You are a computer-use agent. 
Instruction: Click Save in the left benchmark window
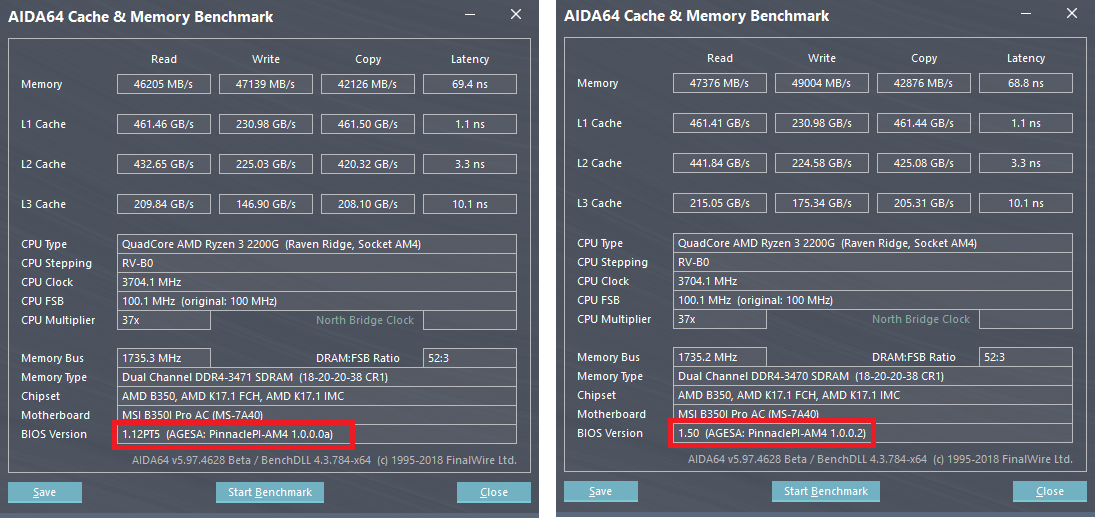click(x=45, y=492)
